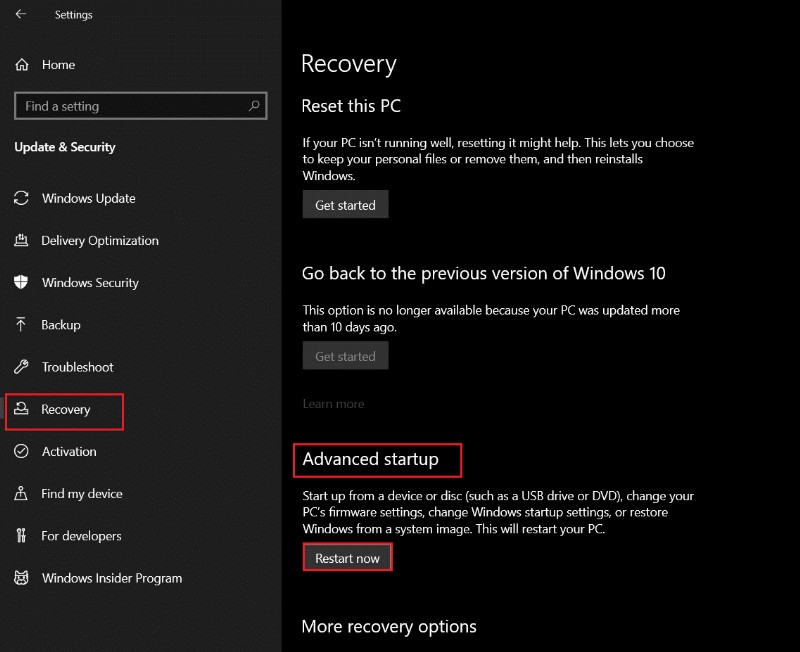Select the Recovery sidebar entry

pyautogui.click(x=64, y=411)
